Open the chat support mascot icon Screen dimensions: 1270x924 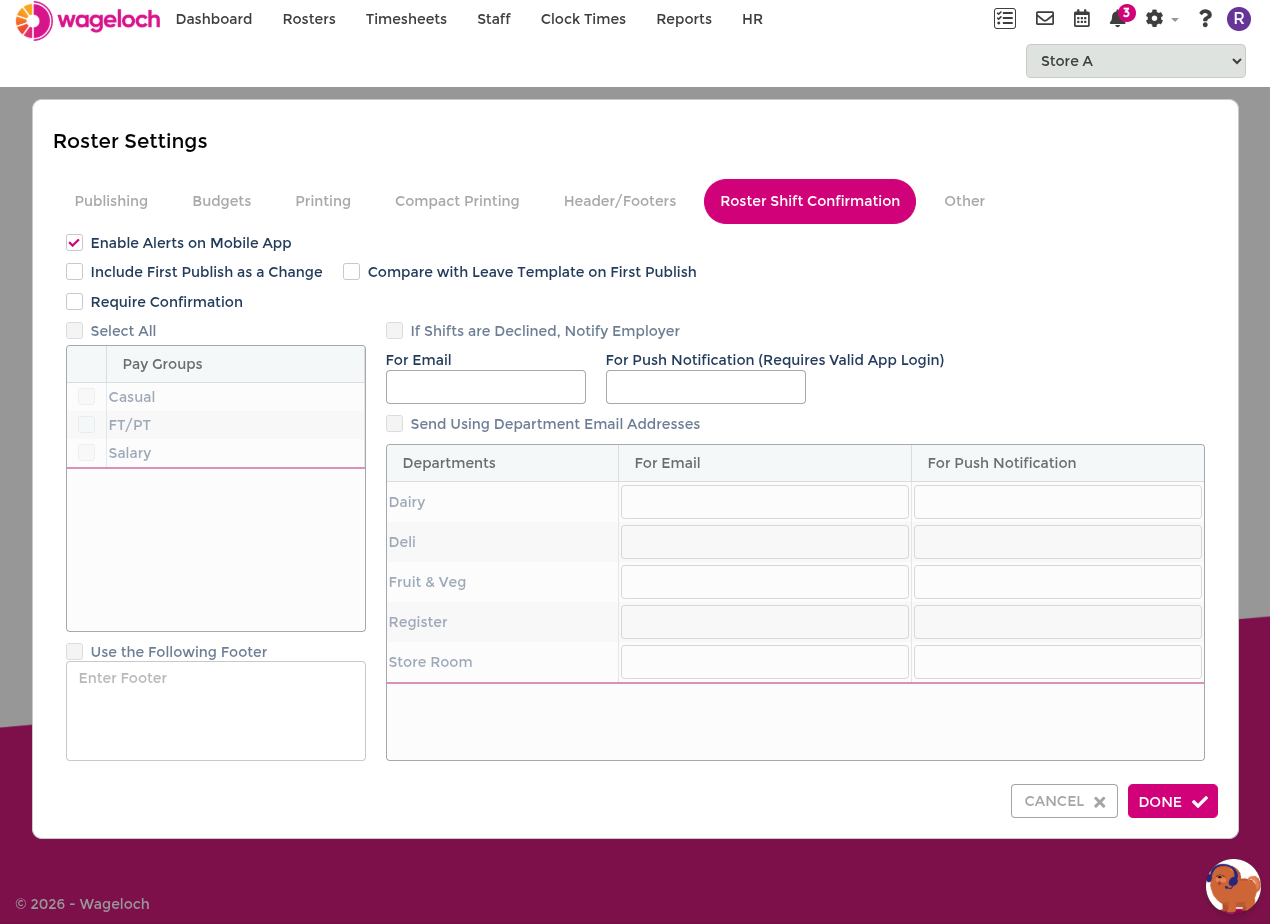pyautogui.click(x=1233, y=886)
